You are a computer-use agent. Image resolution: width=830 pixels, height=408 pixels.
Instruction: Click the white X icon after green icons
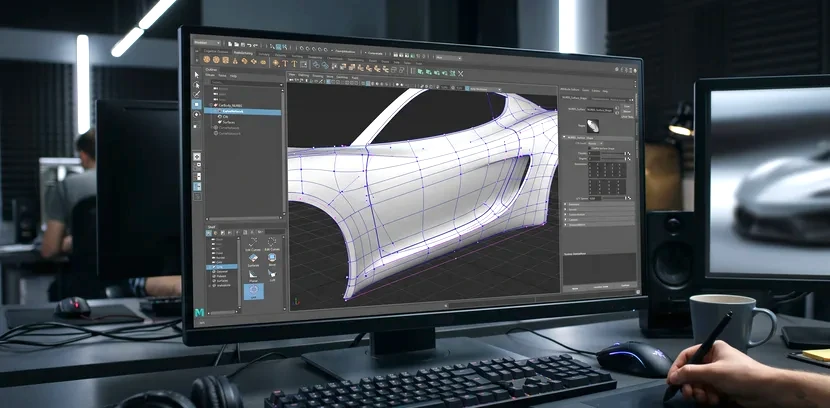tap(461, 74)
